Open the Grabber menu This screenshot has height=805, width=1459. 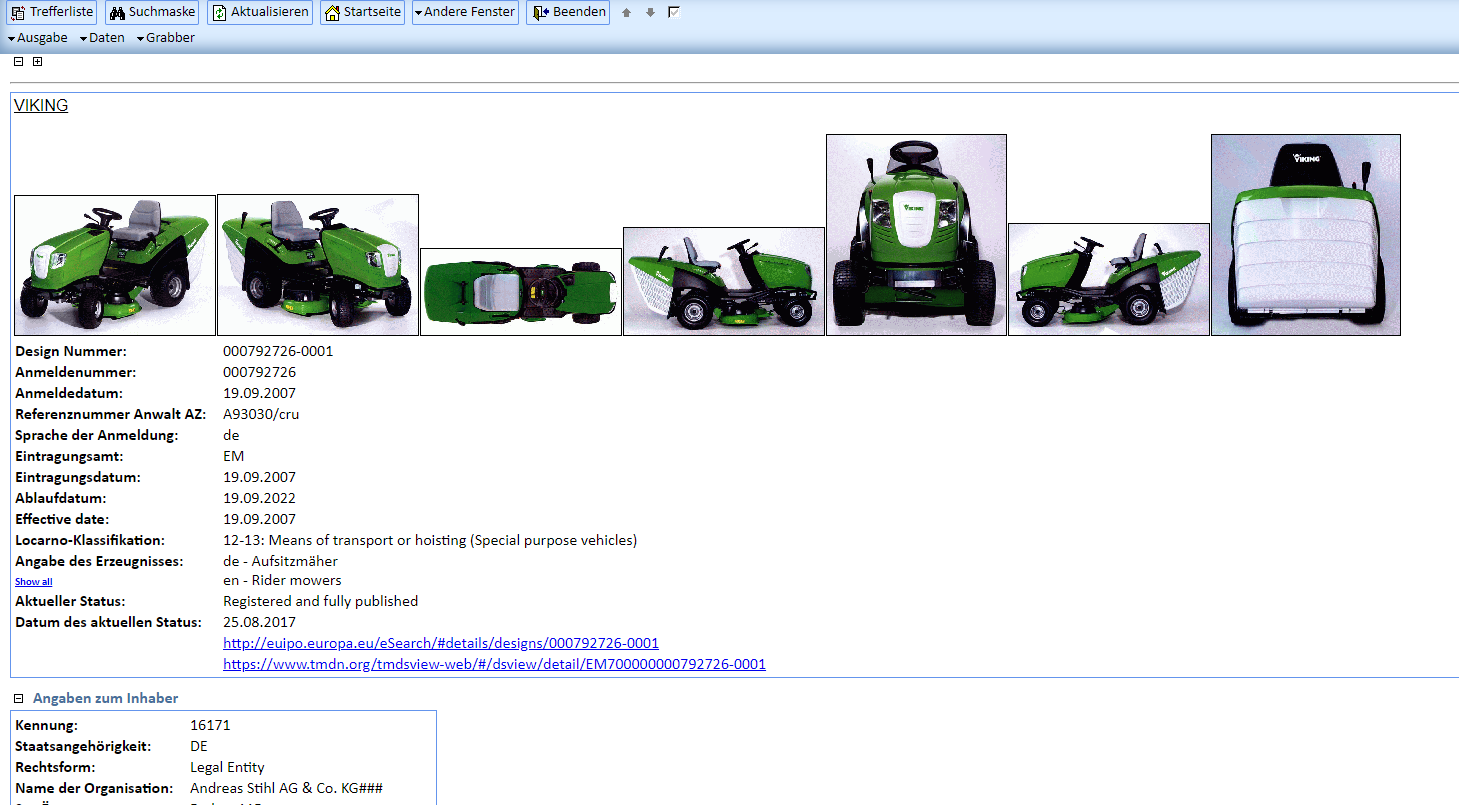click(x=166, y=38)
